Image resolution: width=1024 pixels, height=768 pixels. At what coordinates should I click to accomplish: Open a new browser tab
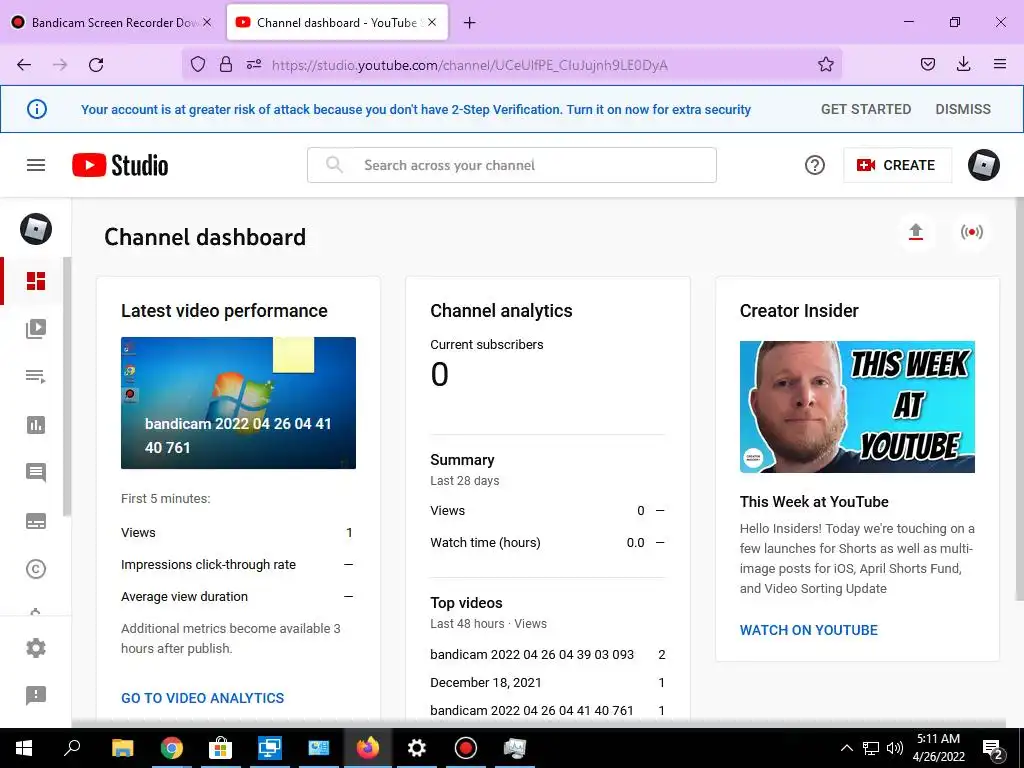pyautogui.click(x=469, y=23)
